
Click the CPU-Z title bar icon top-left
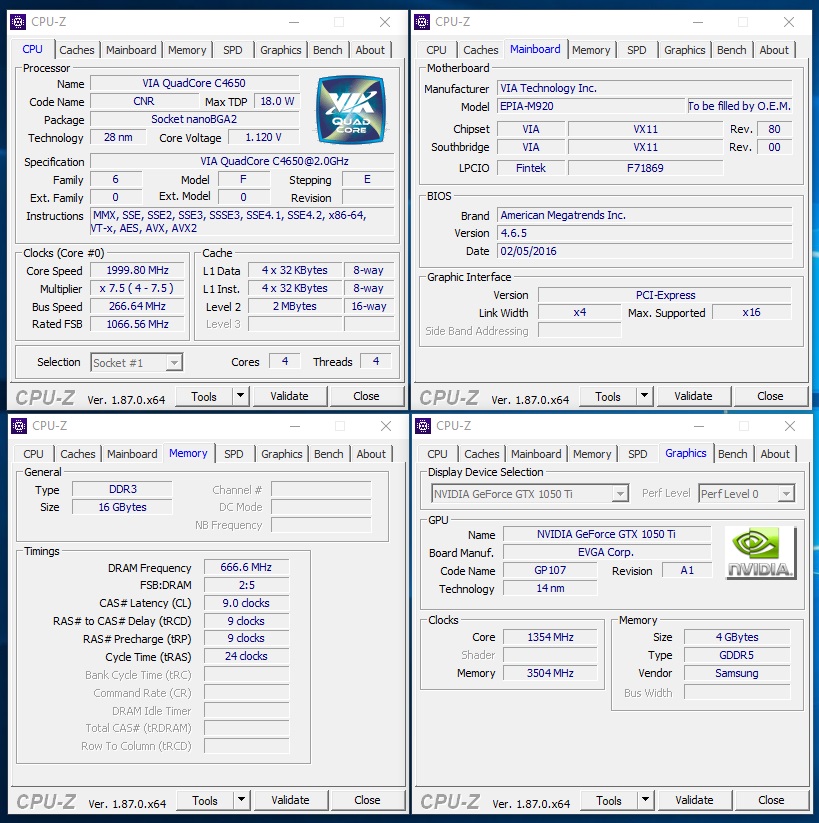(x=19, y=21)
